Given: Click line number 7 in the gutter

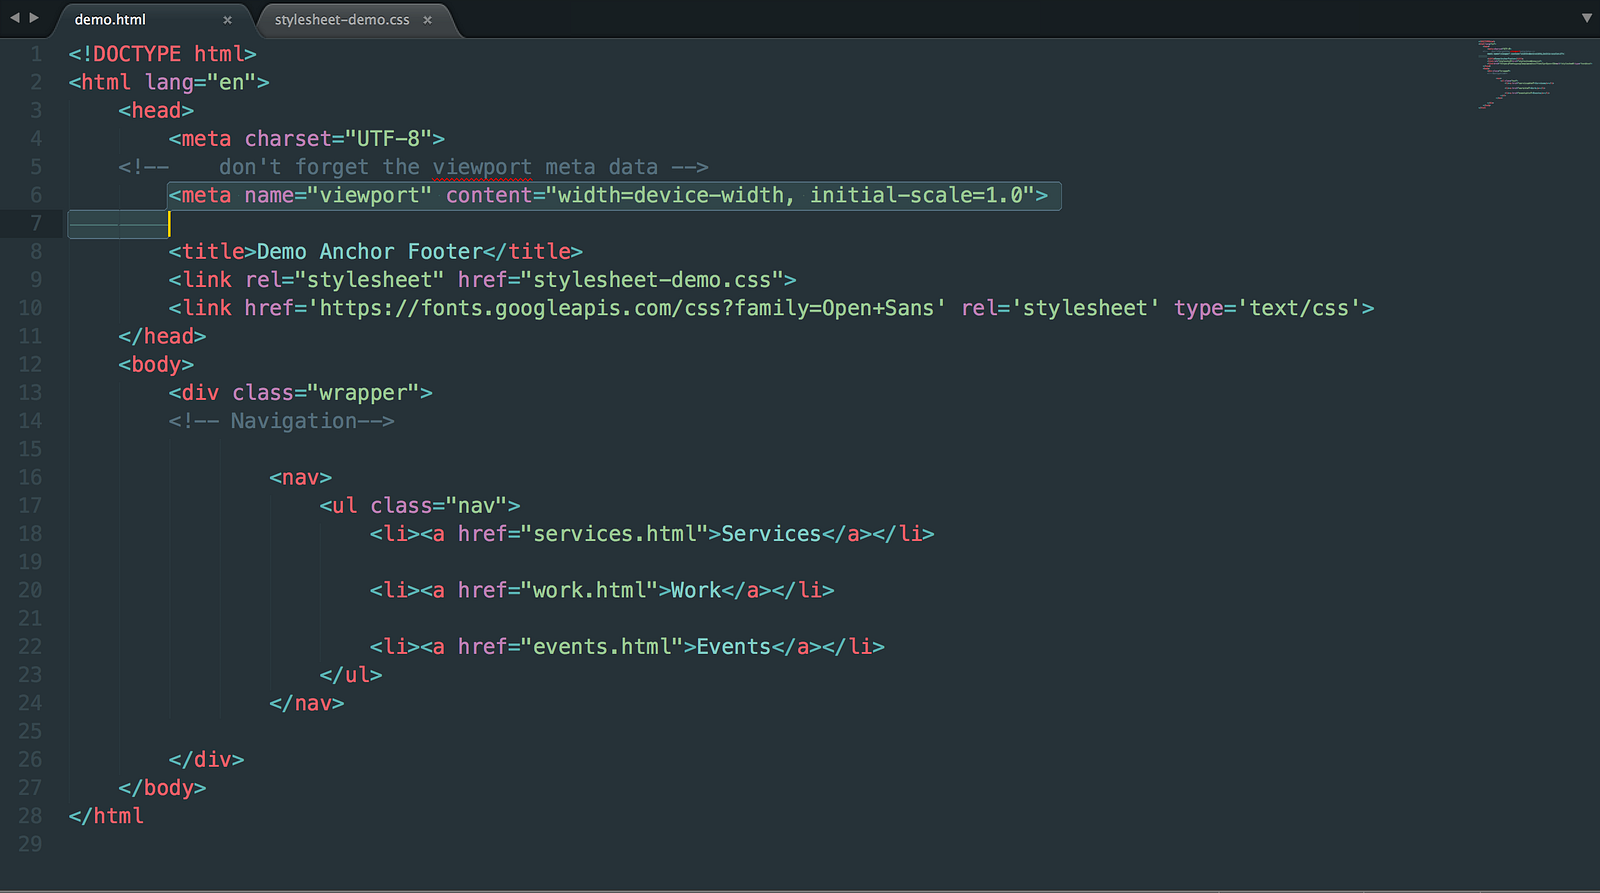Looking at the screenshot, I should tap(36, 223).
